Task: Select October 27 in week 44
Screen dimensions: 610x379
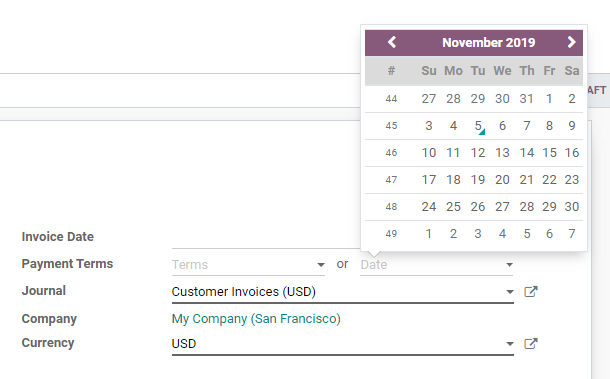Action: (429, 99)
